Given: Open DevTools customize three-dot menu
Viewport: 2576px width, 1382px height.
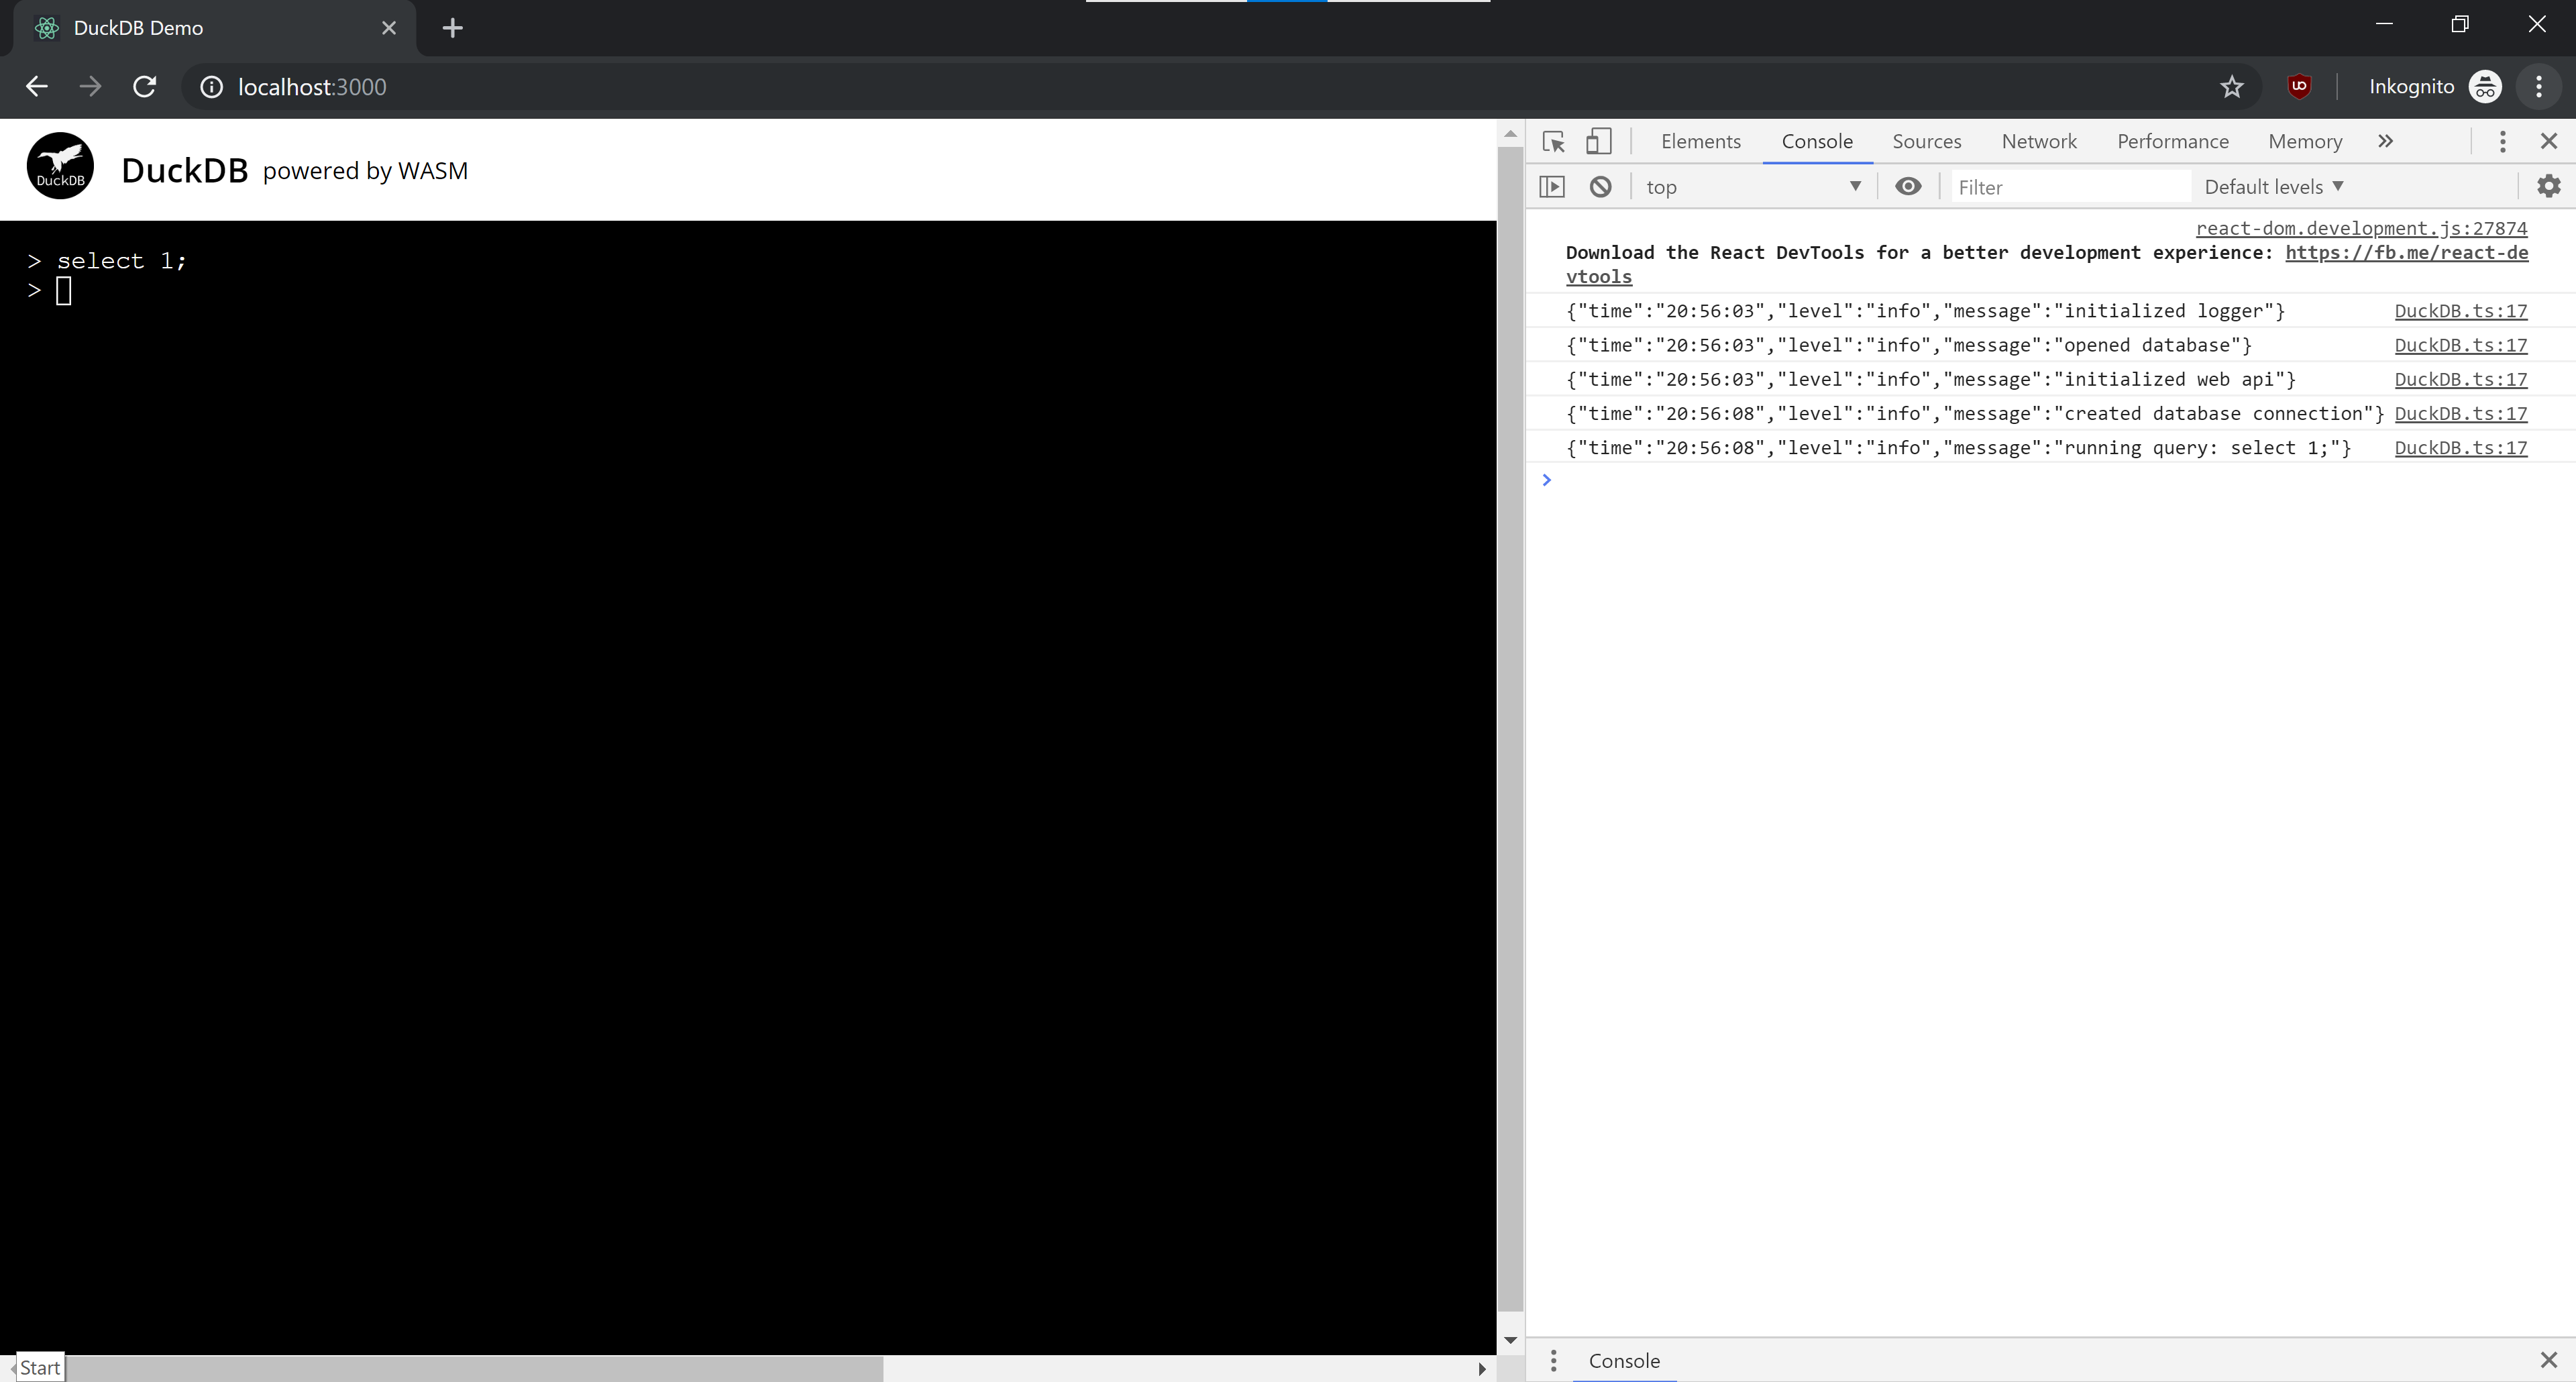Looking at the screenshot, I should coord(2502,142).
